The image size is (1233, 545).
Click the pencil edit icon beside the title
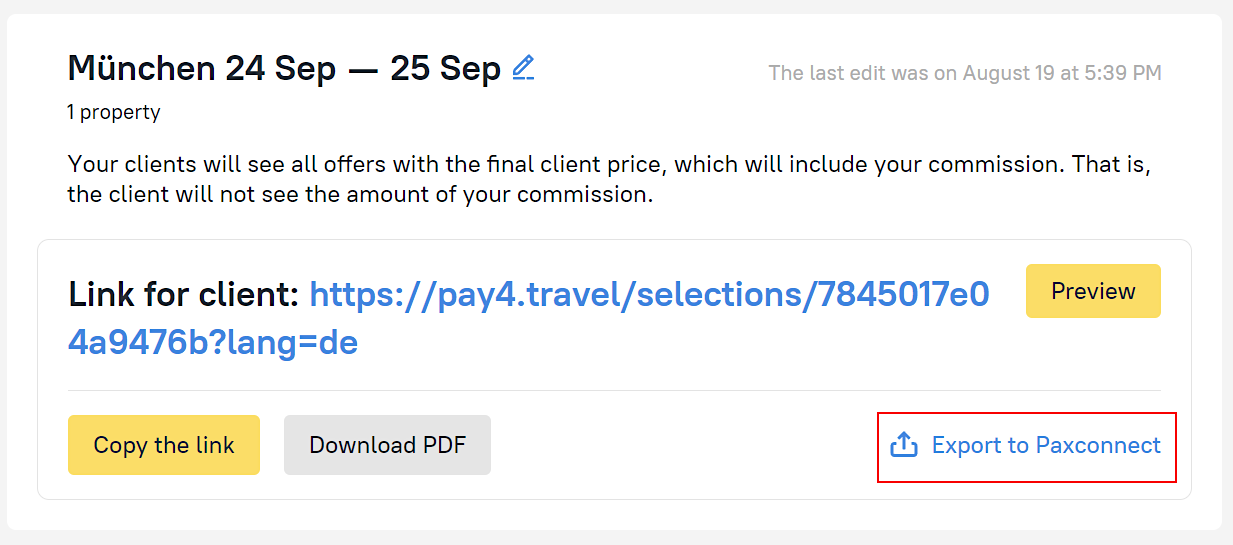[x=523, y=68]
